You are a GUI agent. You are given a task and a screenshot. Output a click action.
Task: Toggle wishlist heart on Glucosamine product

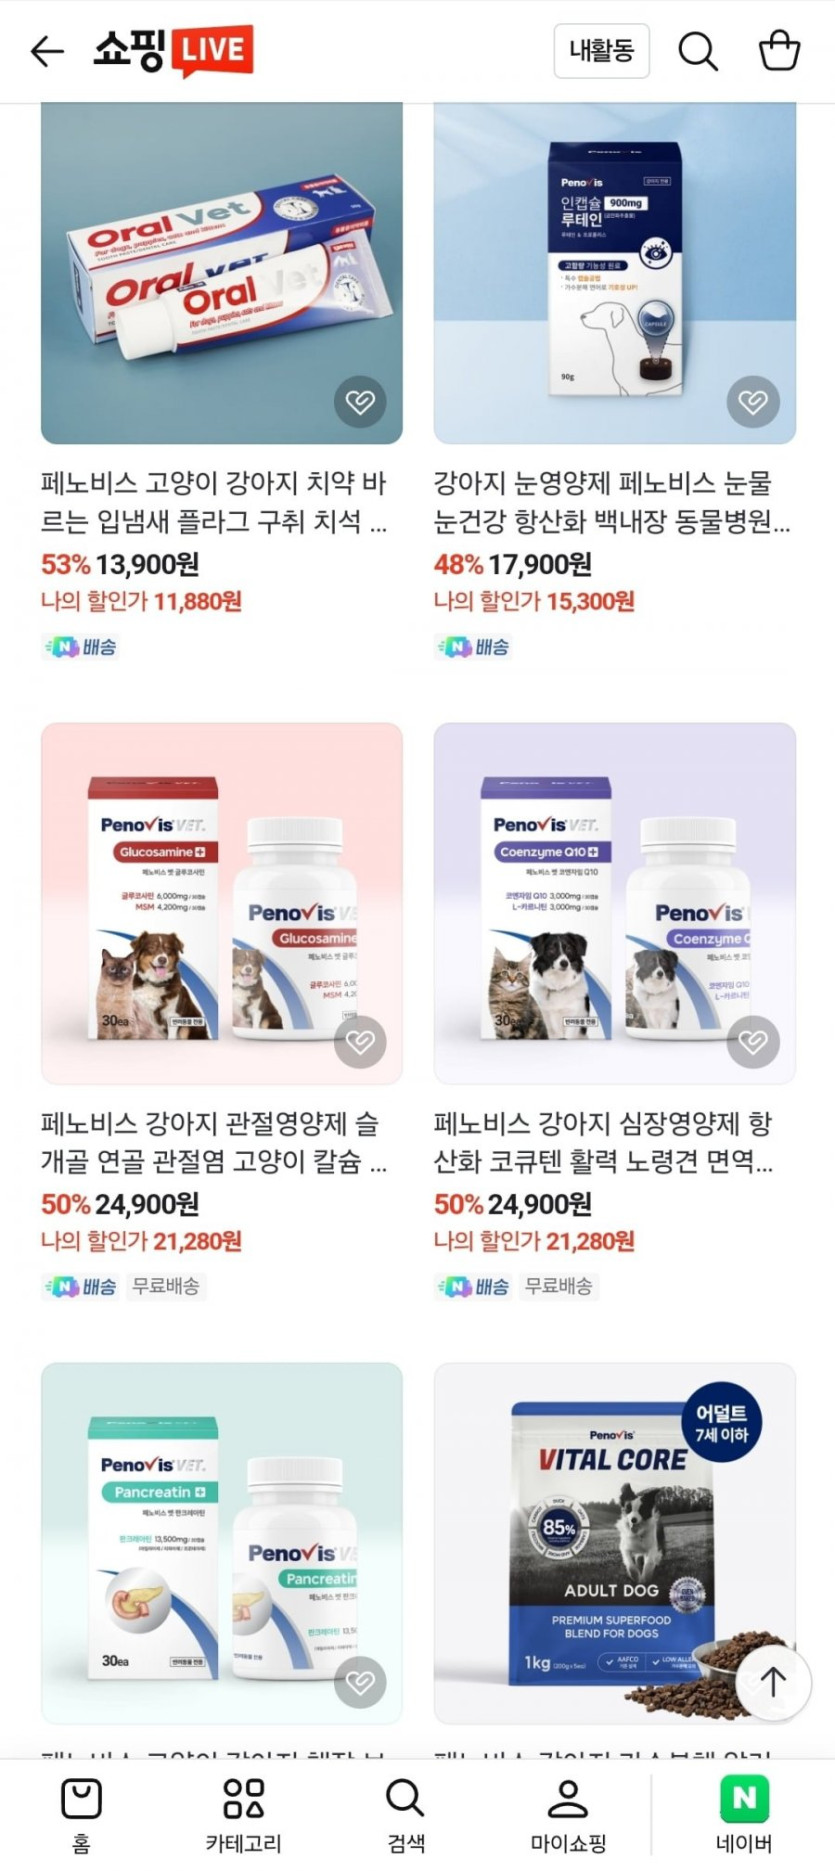pos(360,1042)
